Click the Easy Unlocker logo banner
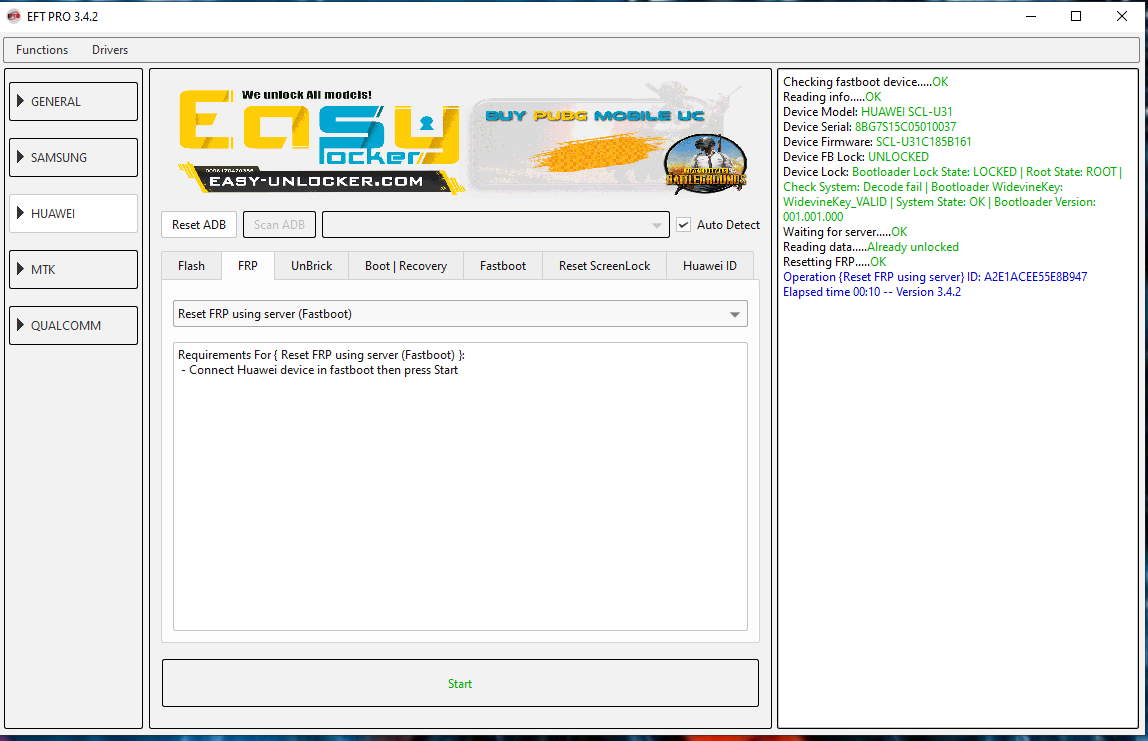This screenshot has height=741, width=1148. tap(321, 141)
